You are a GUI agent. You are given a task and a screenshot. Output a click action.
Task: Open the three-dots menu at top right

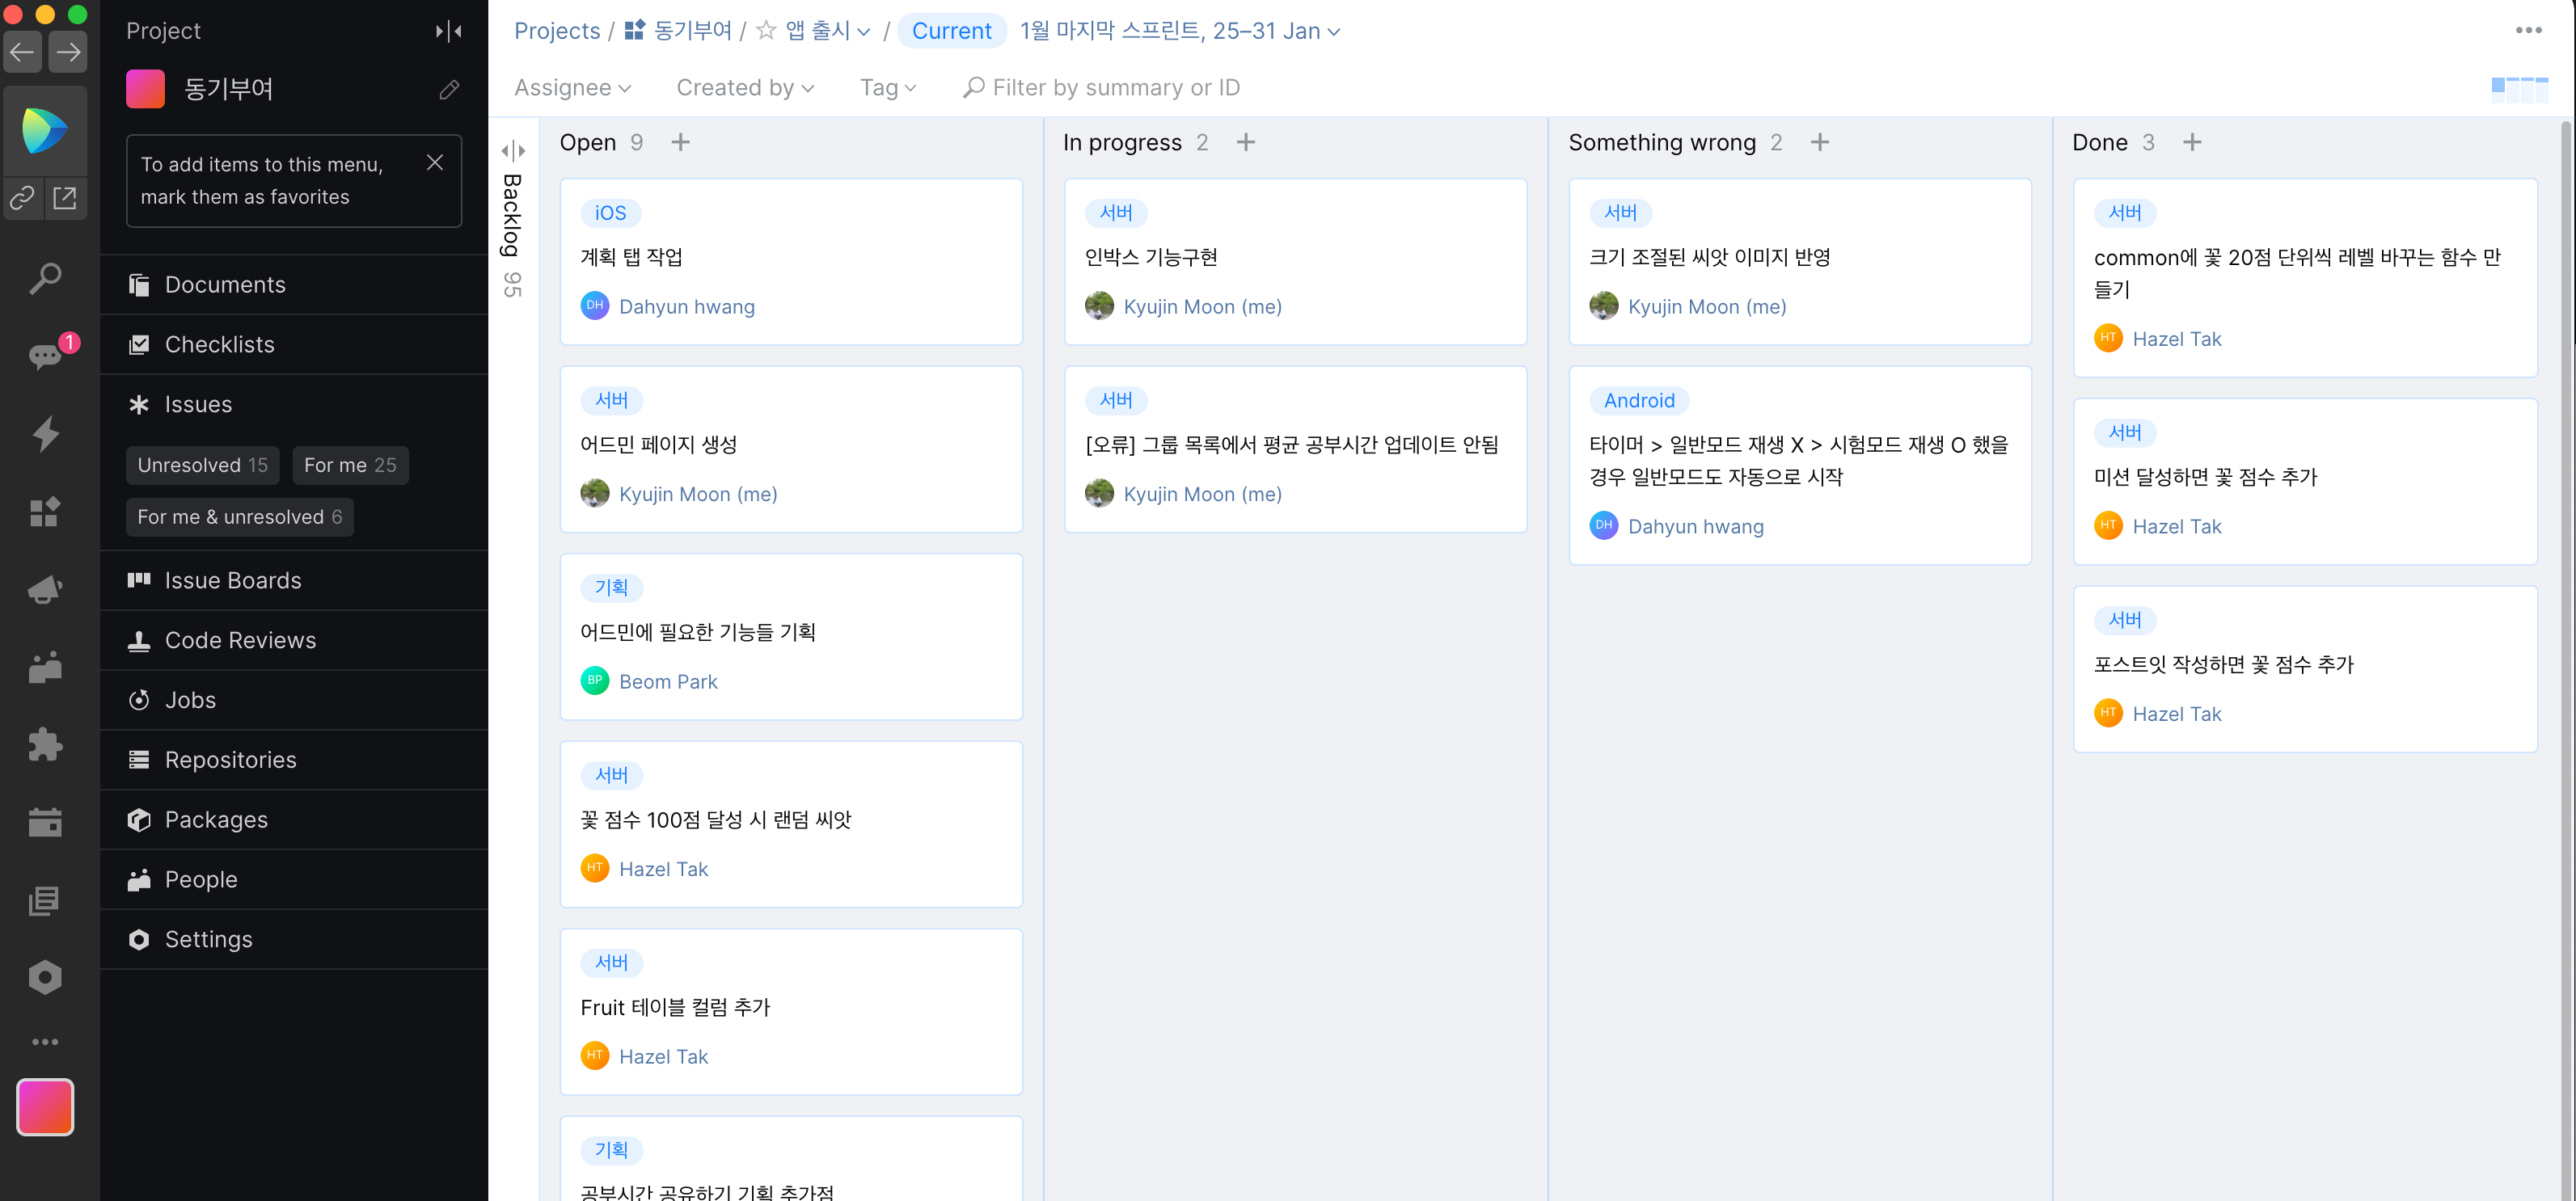pos(2528,30)
